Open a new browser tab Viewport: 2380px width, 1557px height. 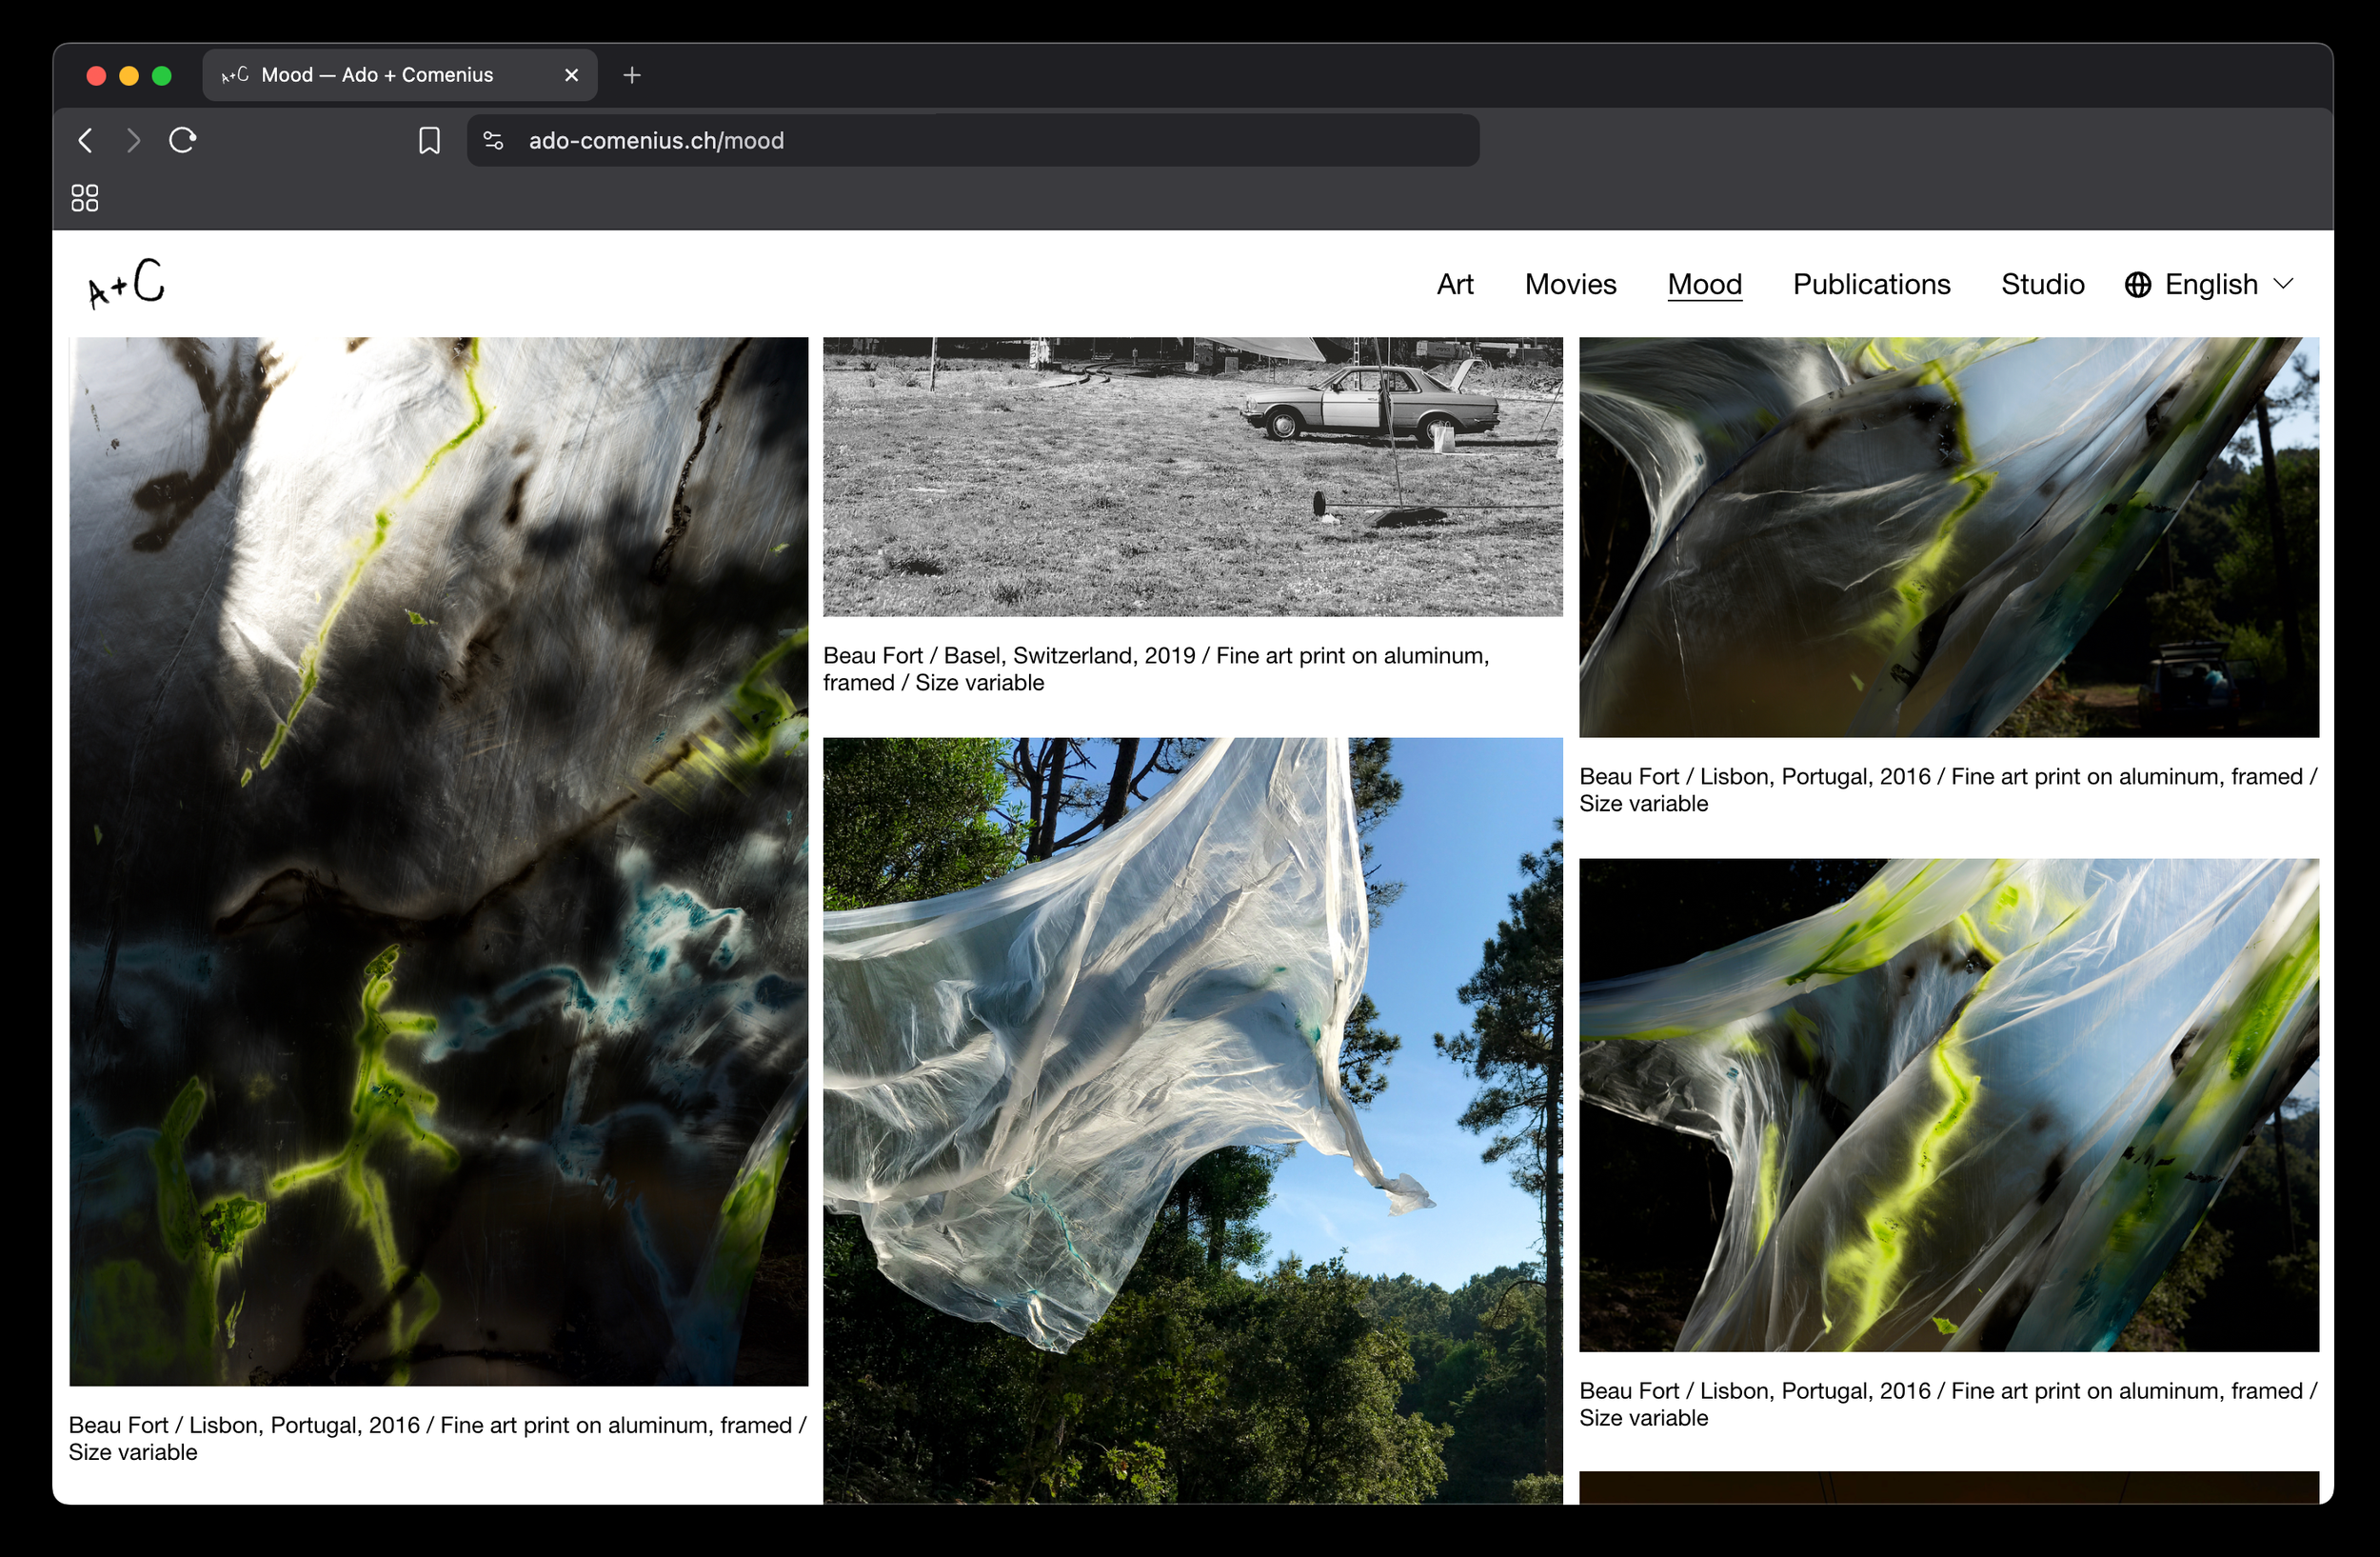point(632,75)
